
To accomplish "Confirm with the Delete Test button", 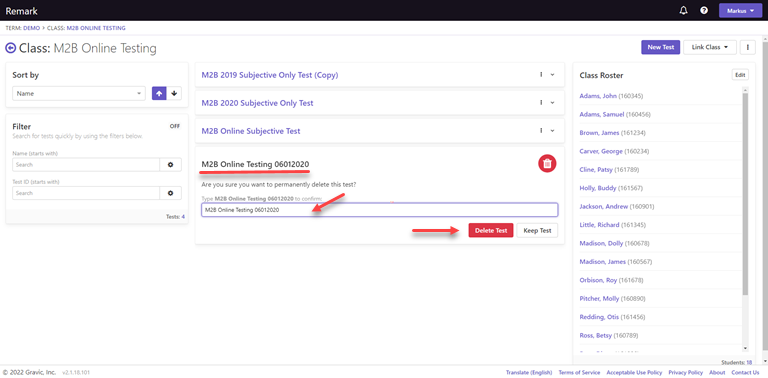I will click(491, 231).
